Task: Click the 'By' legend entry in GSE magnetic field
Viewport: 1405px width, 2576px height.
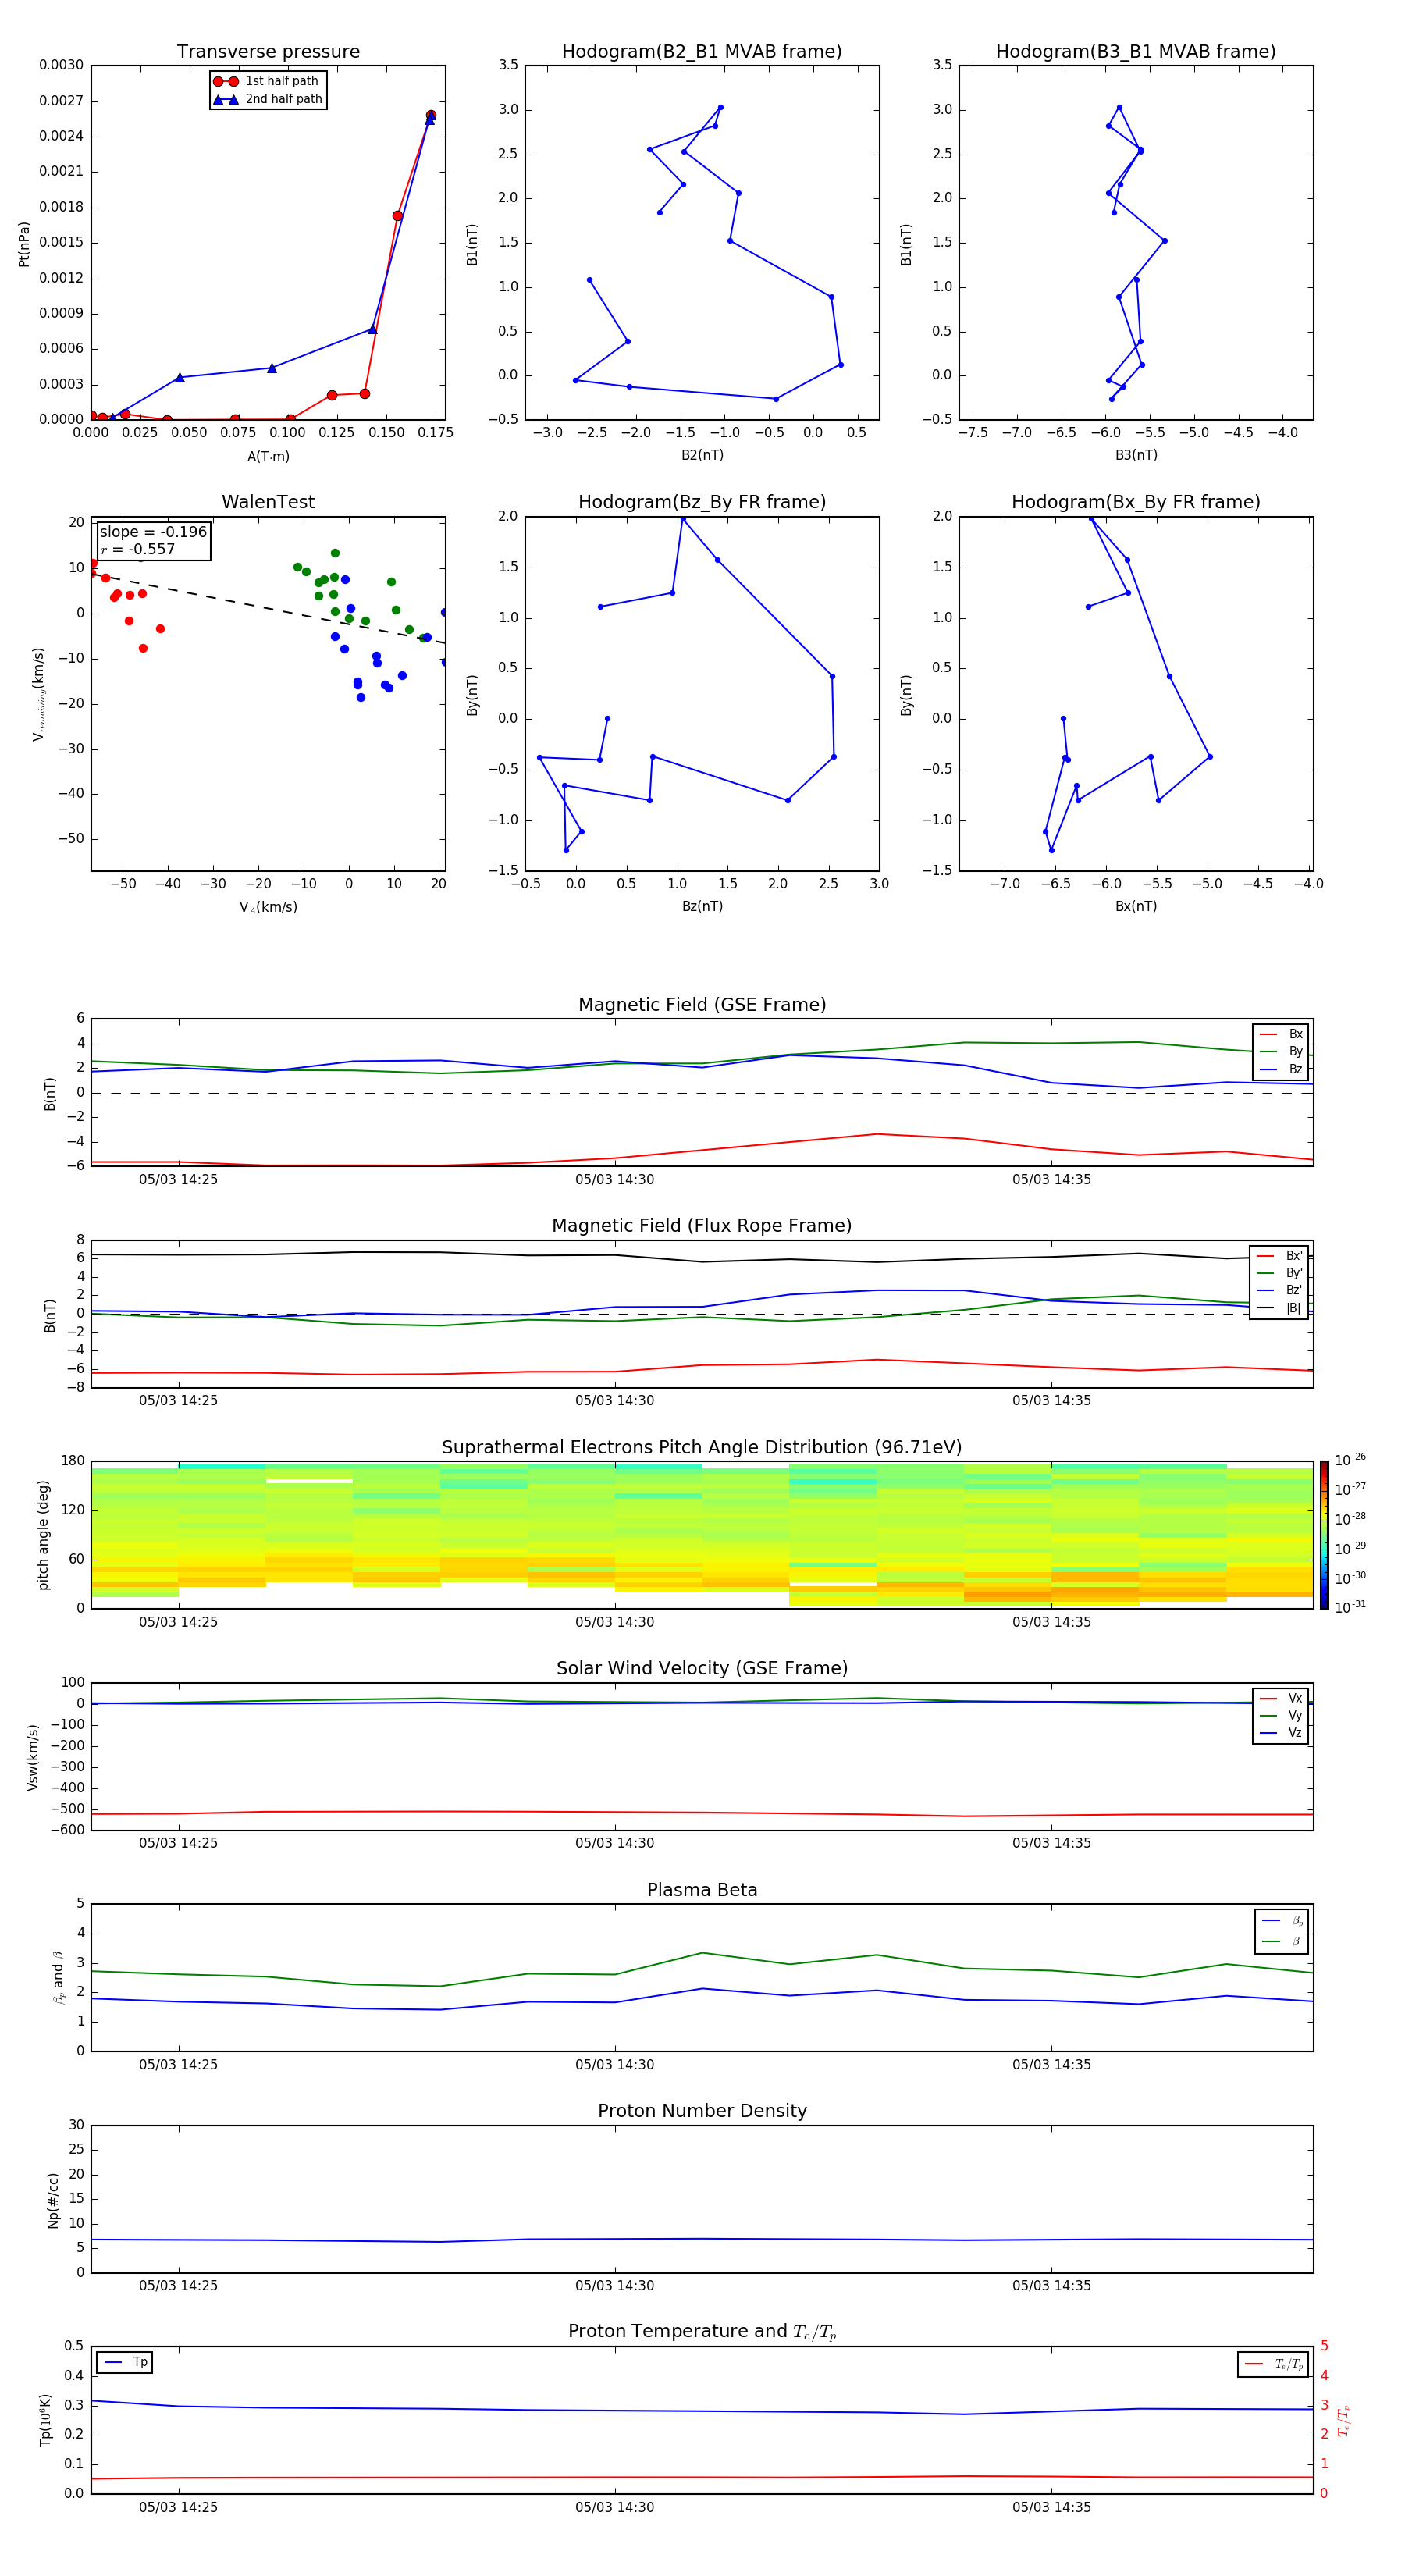Action: coord(1281,1051)
